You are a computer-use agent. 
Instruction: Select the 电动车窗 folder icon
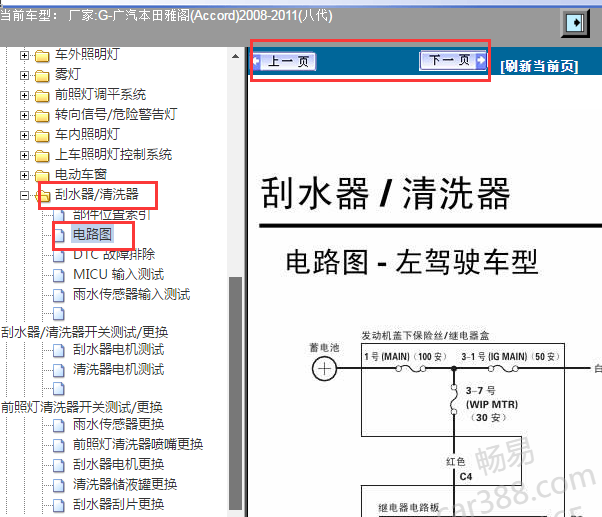click(x=42, y=176)
